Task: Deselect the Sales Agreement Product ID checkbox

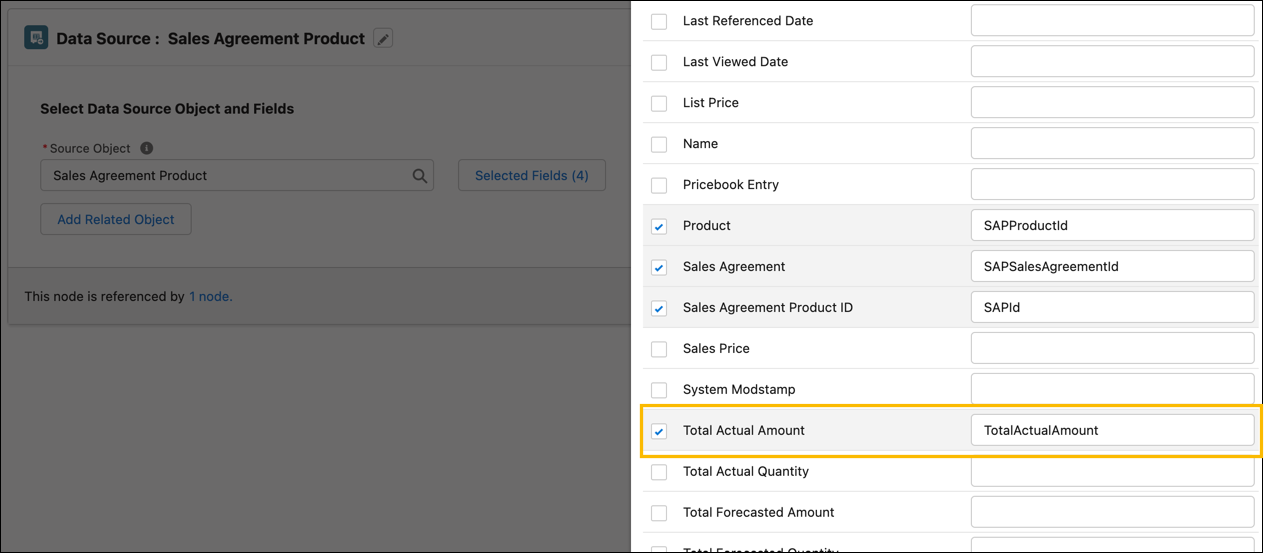Action: click(659, 308)
